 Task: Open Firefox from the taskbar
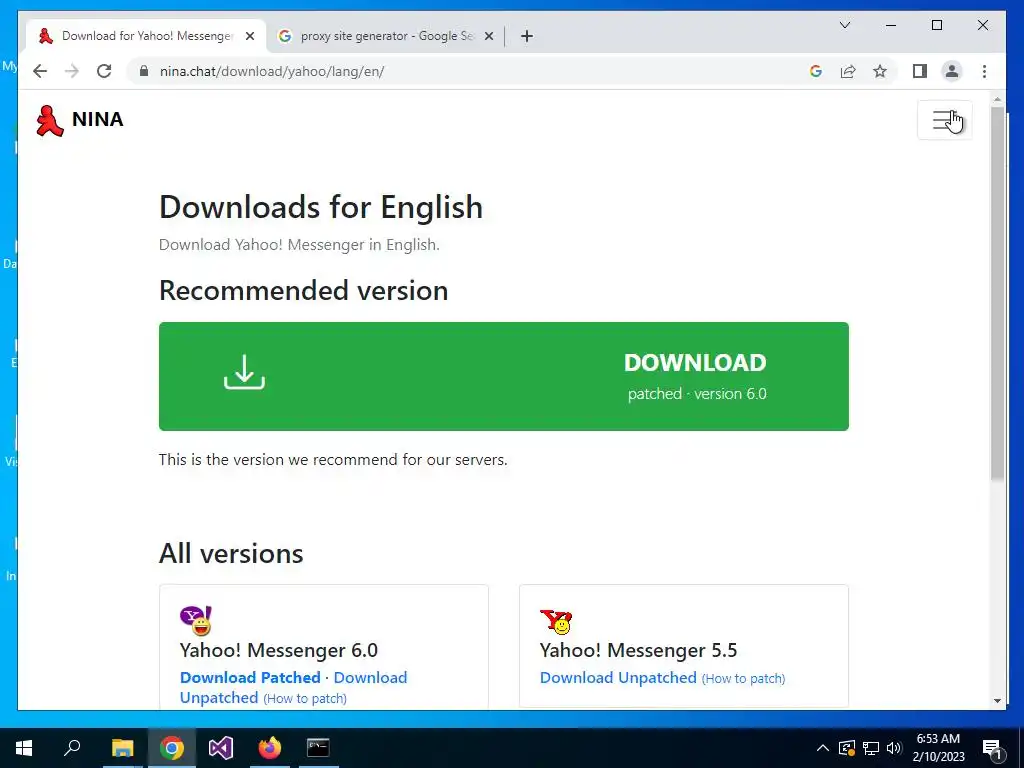point(270,748)
